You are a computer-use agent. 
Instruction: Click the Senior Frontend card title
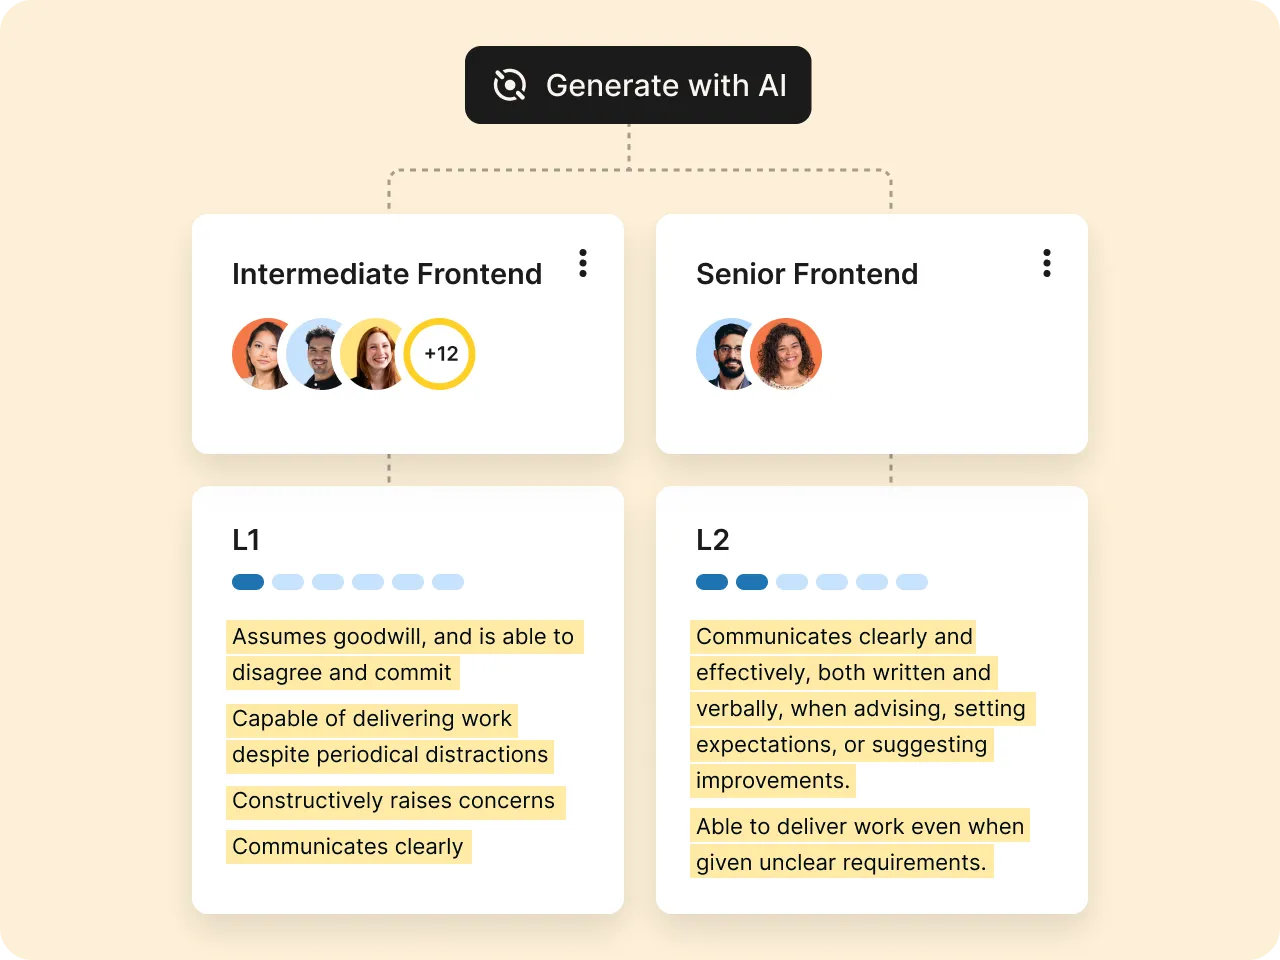807,274
